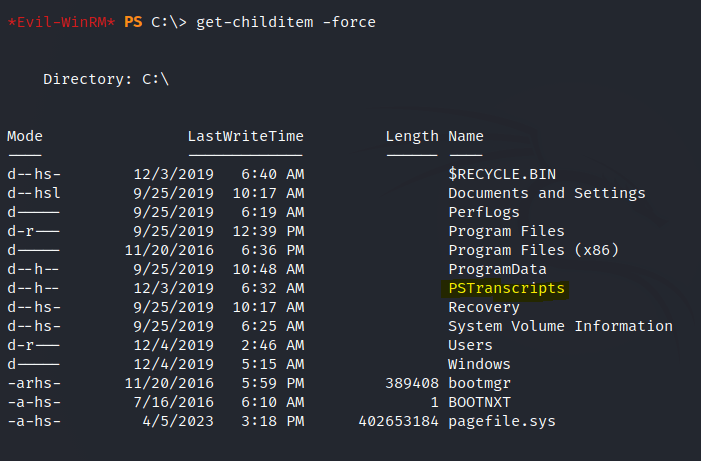
Task: Click the LastWriteTime column header
Action: [x=245, y=136]
